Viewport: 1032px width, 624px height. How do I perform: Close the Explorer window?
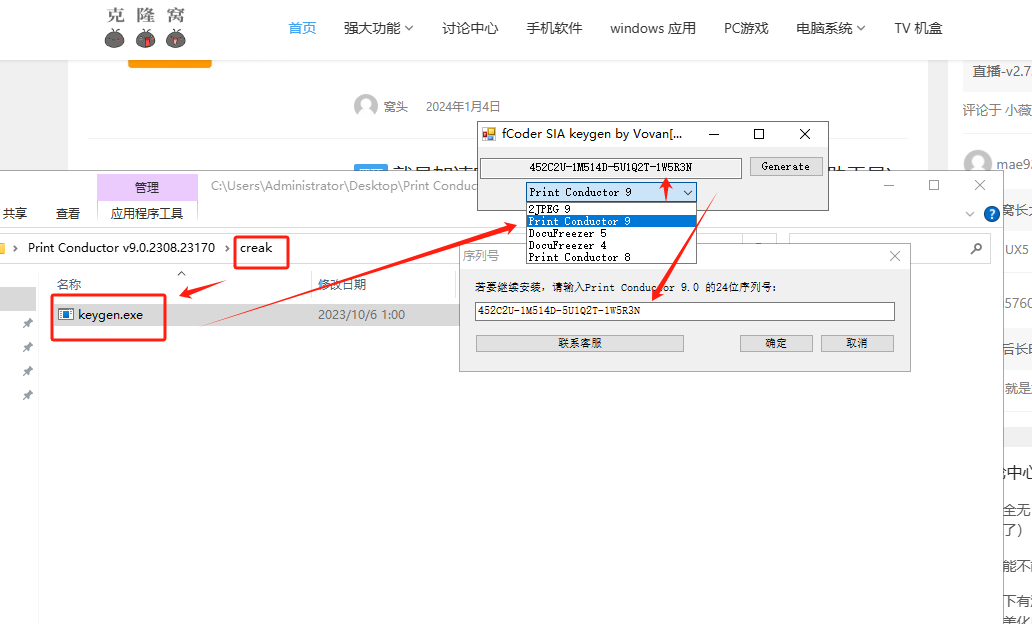980,186
